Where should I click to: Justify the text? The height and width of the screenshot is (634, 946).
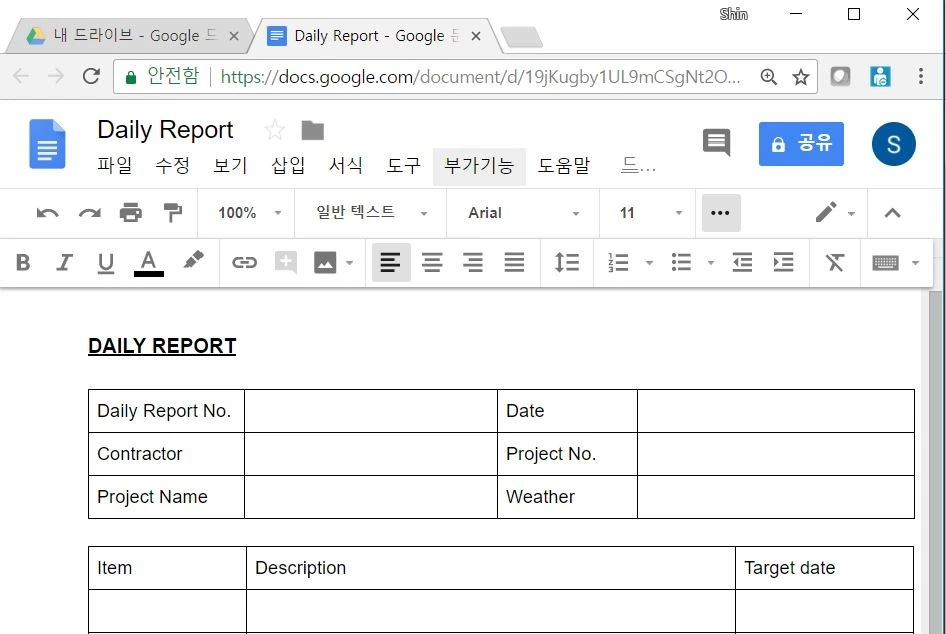pyautogui.click(x=514, y=262)
